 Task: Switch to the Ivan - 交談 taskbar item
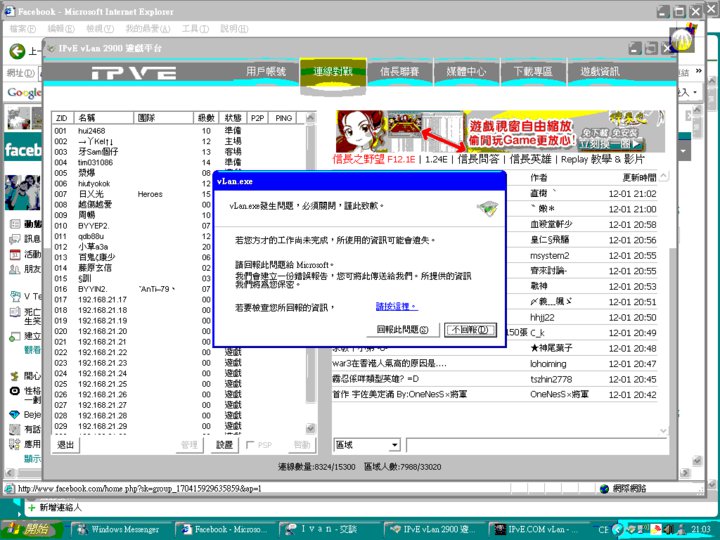pyautogui.click(x=328, y=529)
